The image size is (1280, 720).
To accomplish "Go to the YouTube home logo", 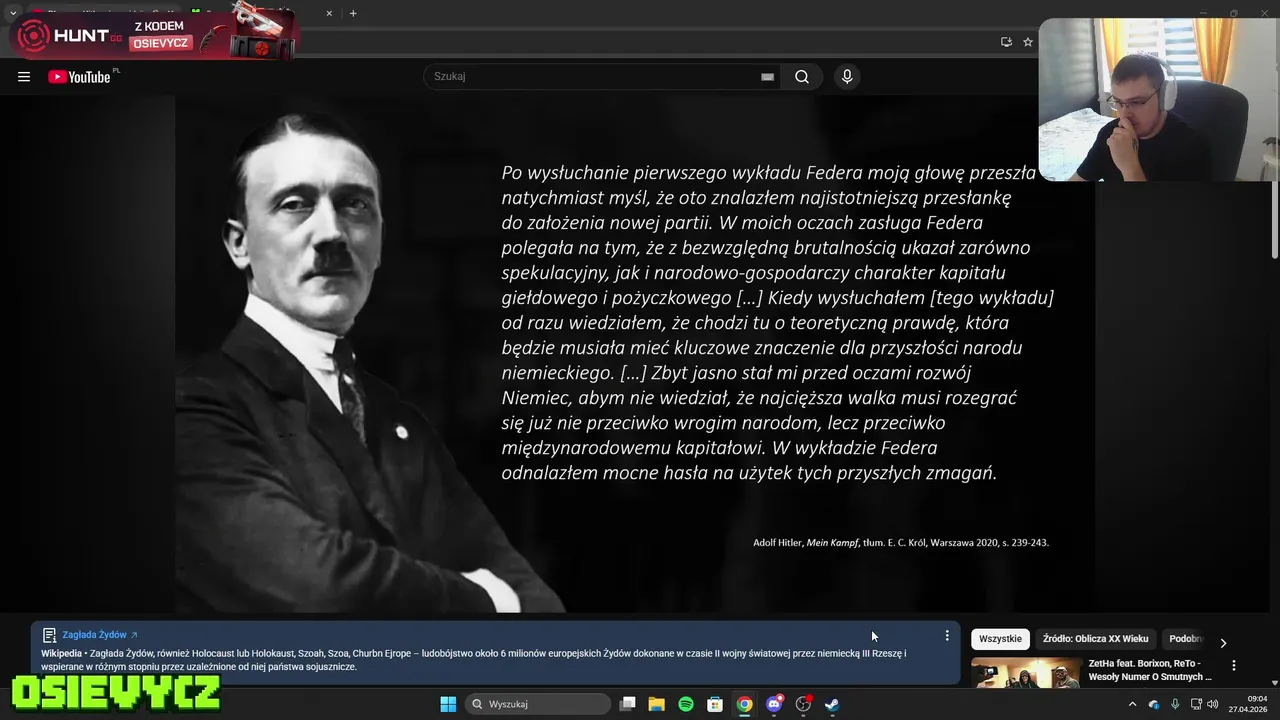I will pos(80,77).
